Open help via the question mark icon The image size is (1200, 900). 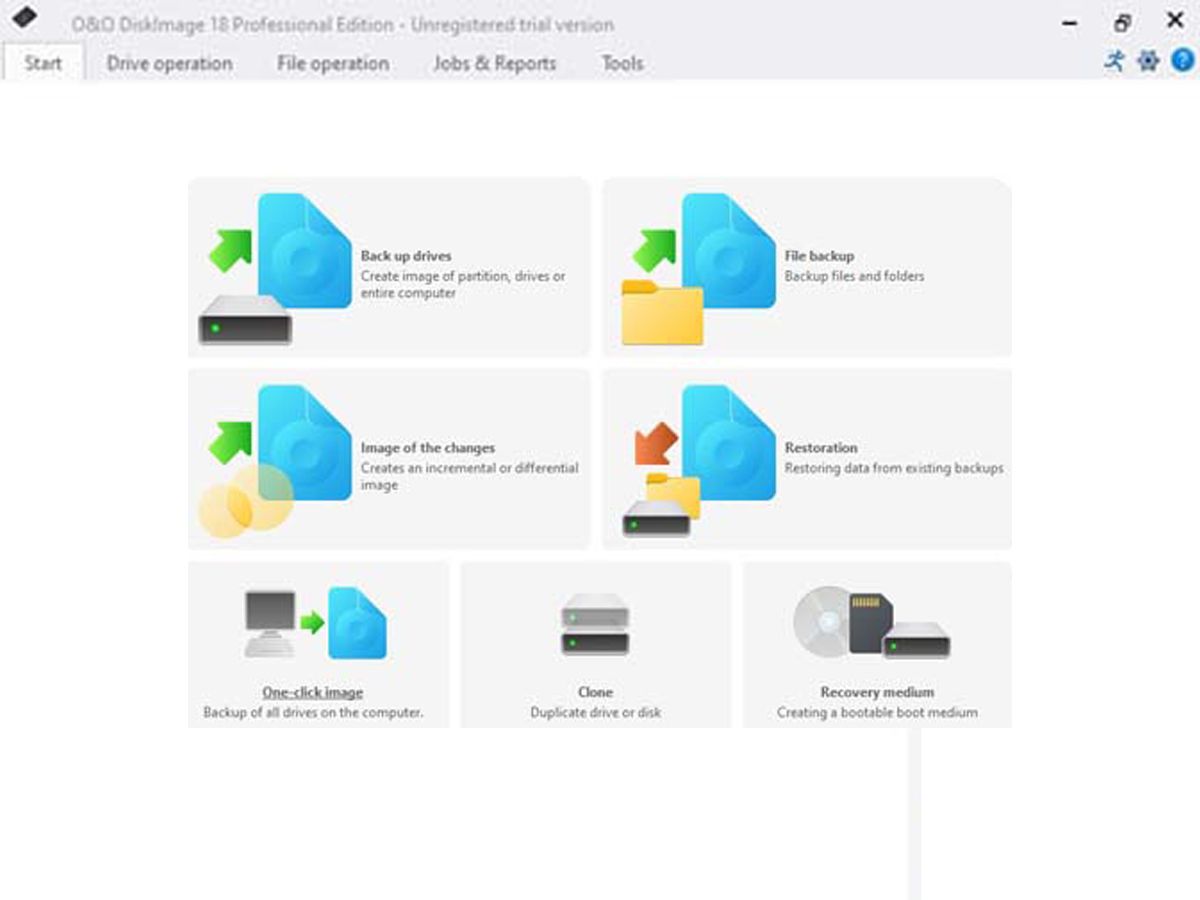pyautogui.click(x=1183, y=60)
